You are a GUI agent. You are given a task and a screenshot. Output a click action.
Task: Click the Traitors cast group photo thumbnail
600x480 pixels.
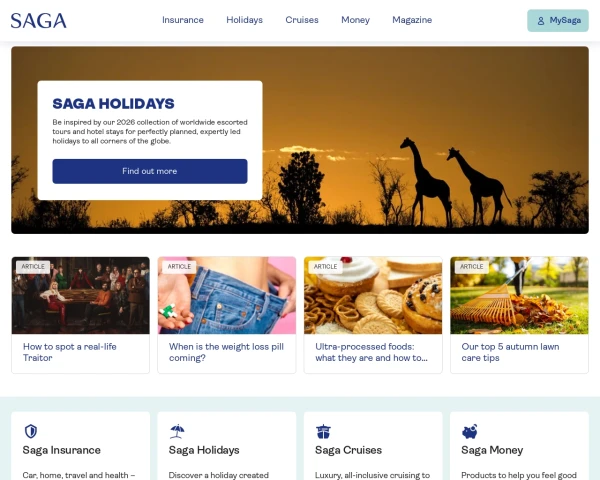point(81,296)
